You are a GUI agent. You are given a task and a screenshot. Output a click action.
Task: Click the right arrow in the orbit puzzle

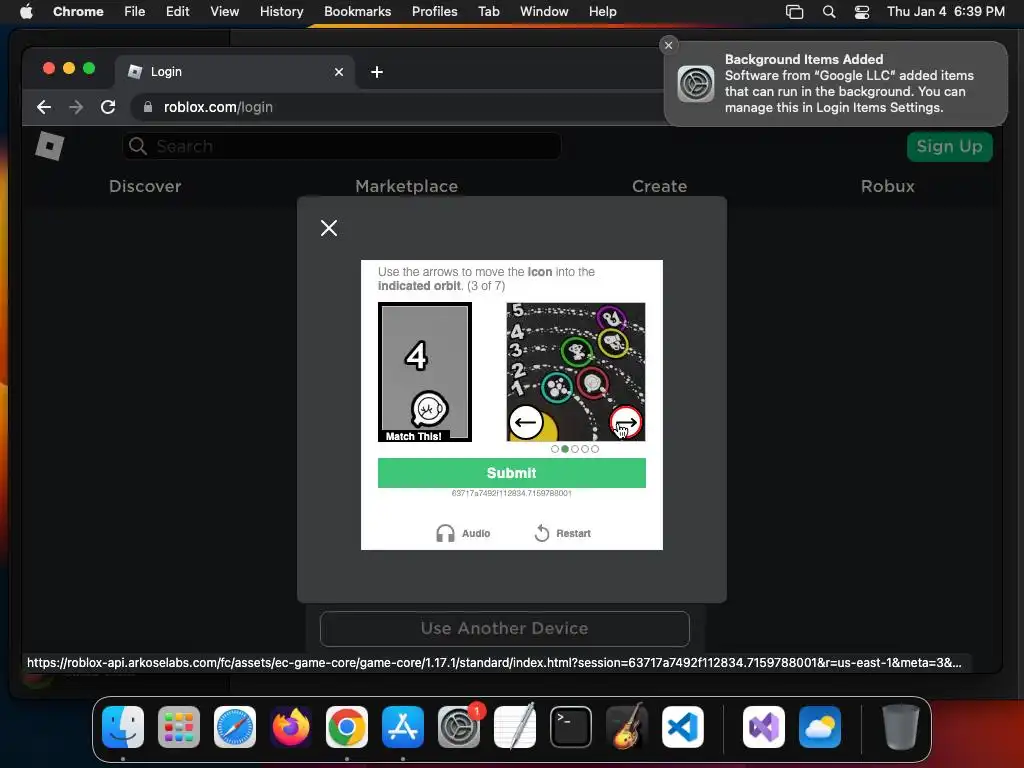[626, 423]
